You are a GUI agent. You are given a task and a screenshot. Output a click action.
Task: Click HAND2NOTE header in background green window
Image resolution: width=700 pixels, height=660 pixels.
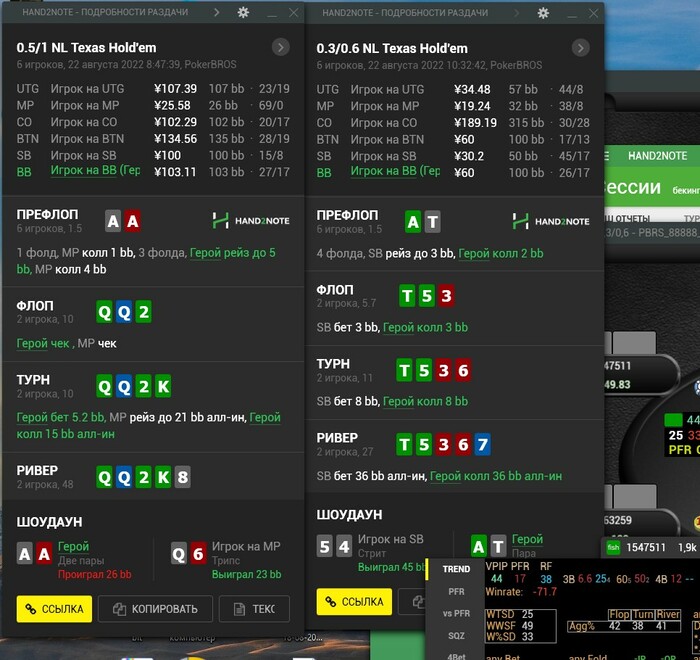[x=657, y=155]
